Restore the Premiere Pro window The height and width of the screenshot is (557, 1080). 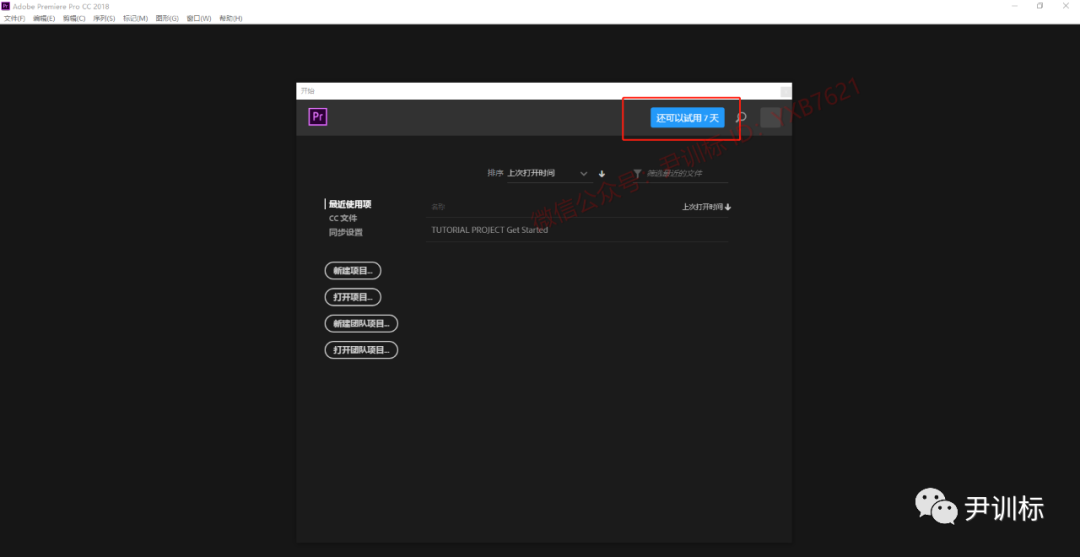pos(1039,6)
